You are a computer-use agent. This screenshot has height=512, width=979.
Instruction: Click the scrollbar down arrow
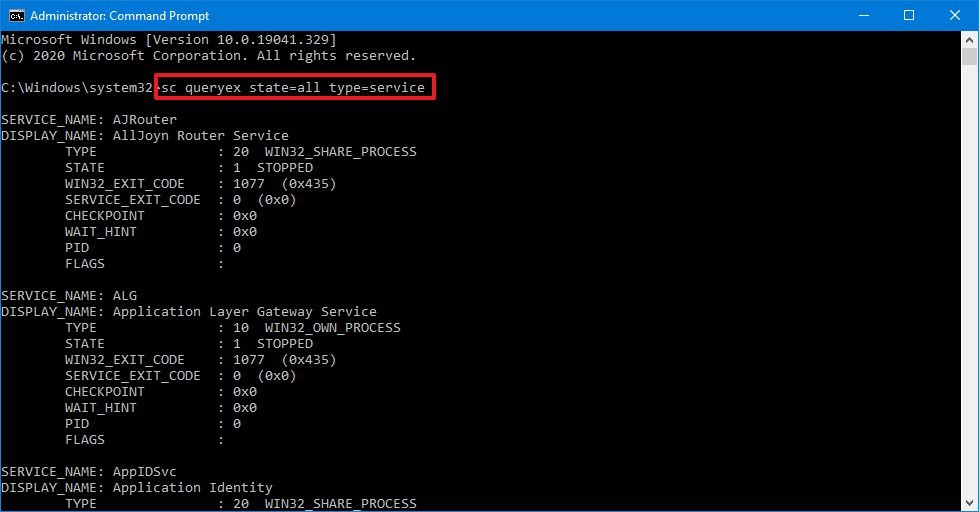coord(970,503)
